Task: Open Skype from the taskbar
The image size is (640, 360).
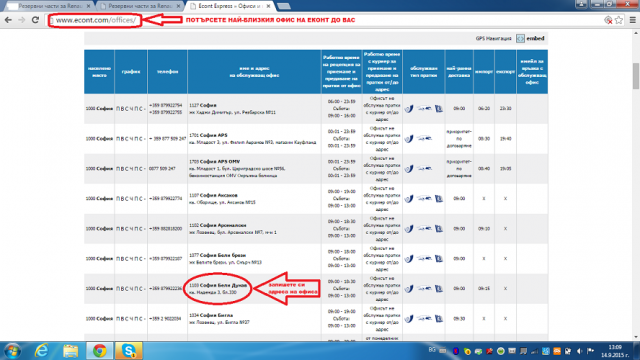Action: click(129, 351)
